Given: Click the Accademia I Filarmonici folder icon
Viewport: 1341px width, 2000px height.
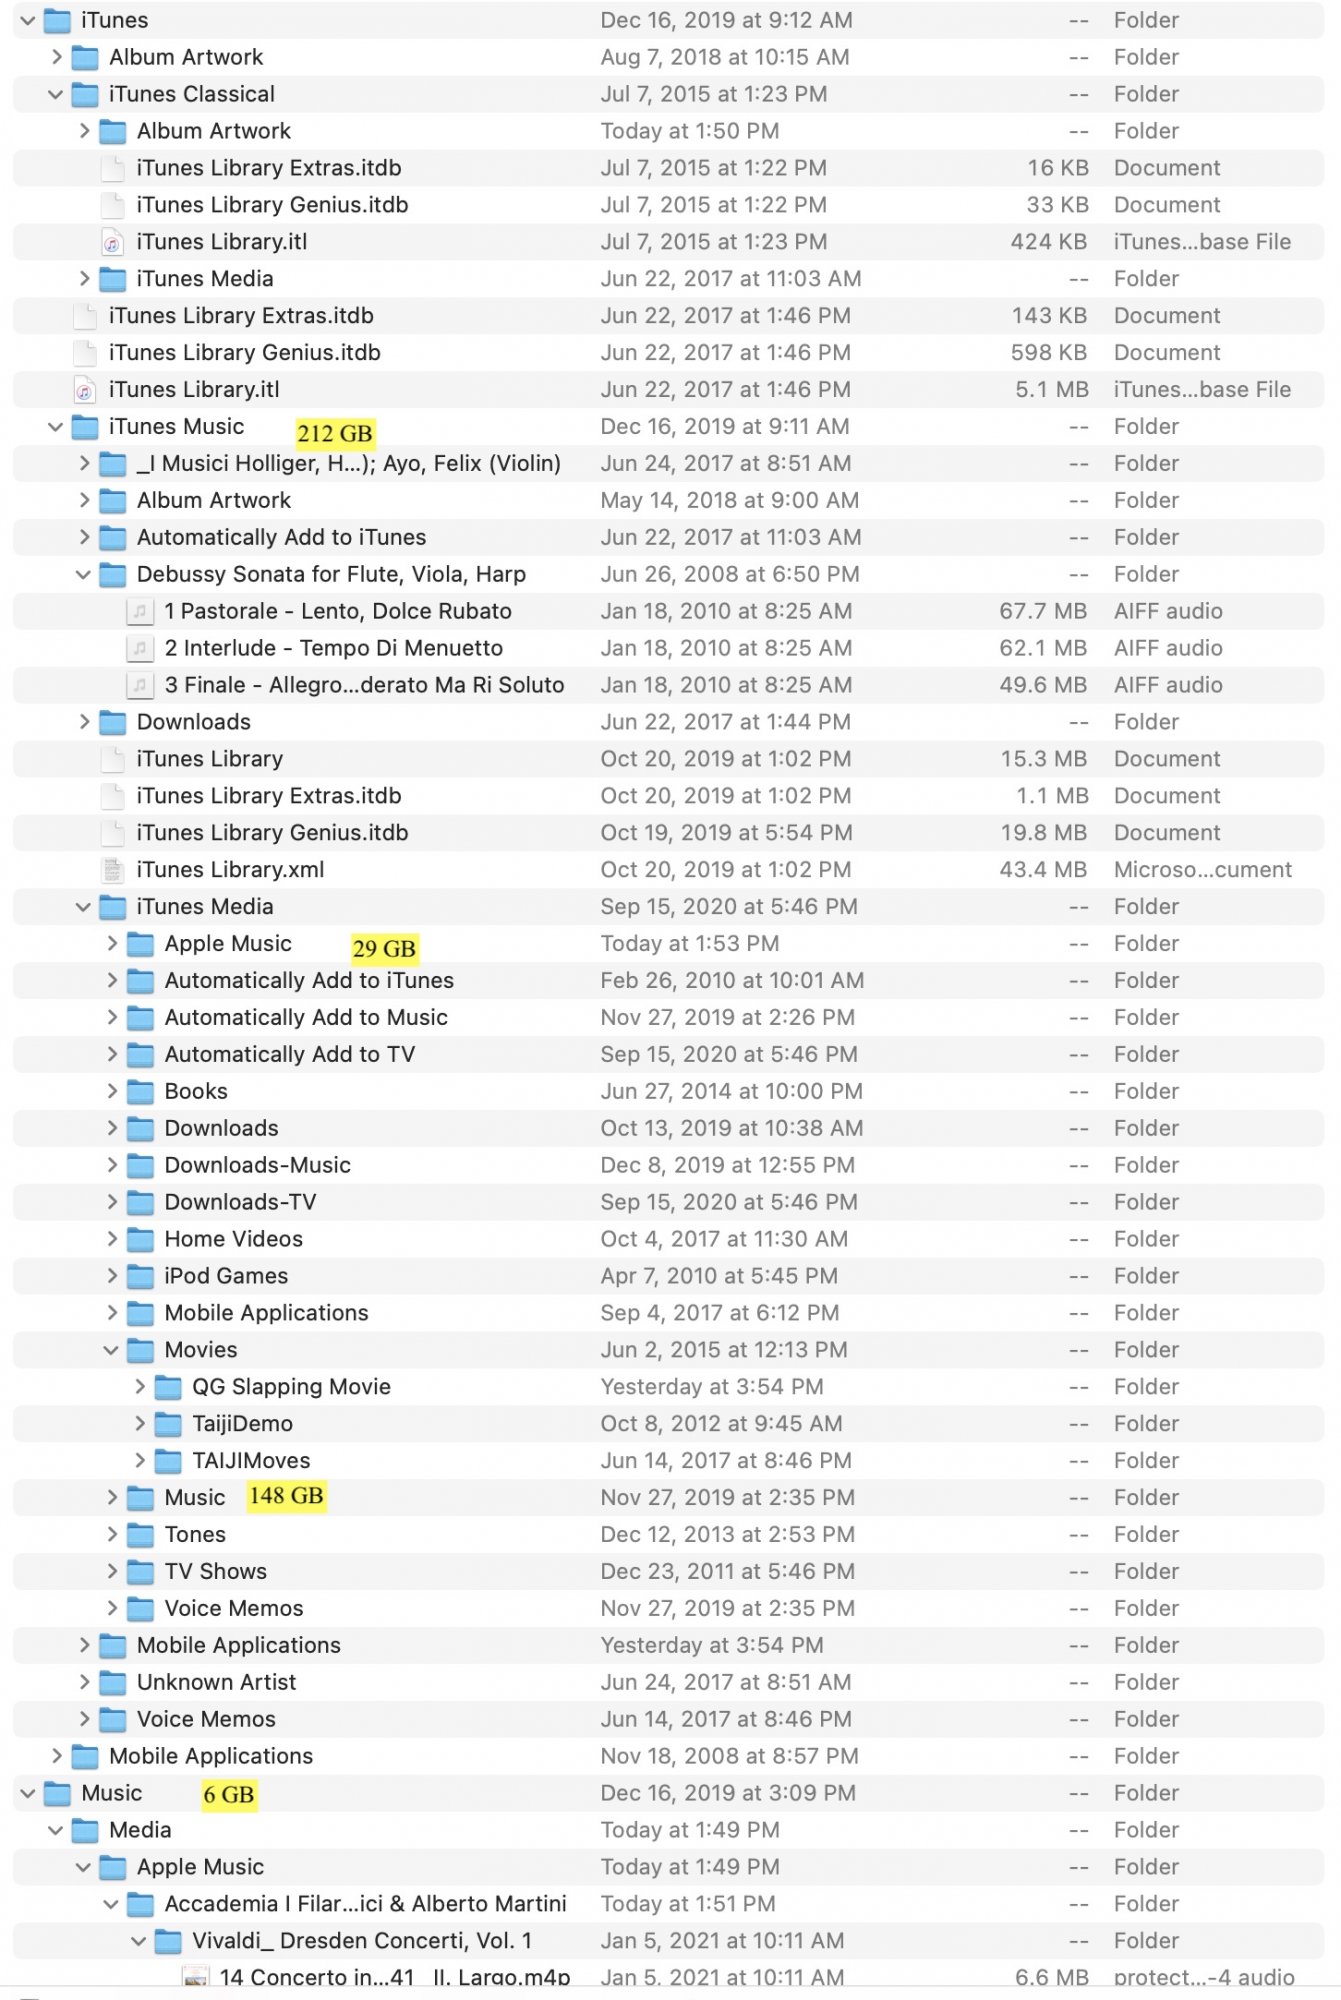Looking at the screenshot, I should pyautogui.click(x=141, y=1904).
